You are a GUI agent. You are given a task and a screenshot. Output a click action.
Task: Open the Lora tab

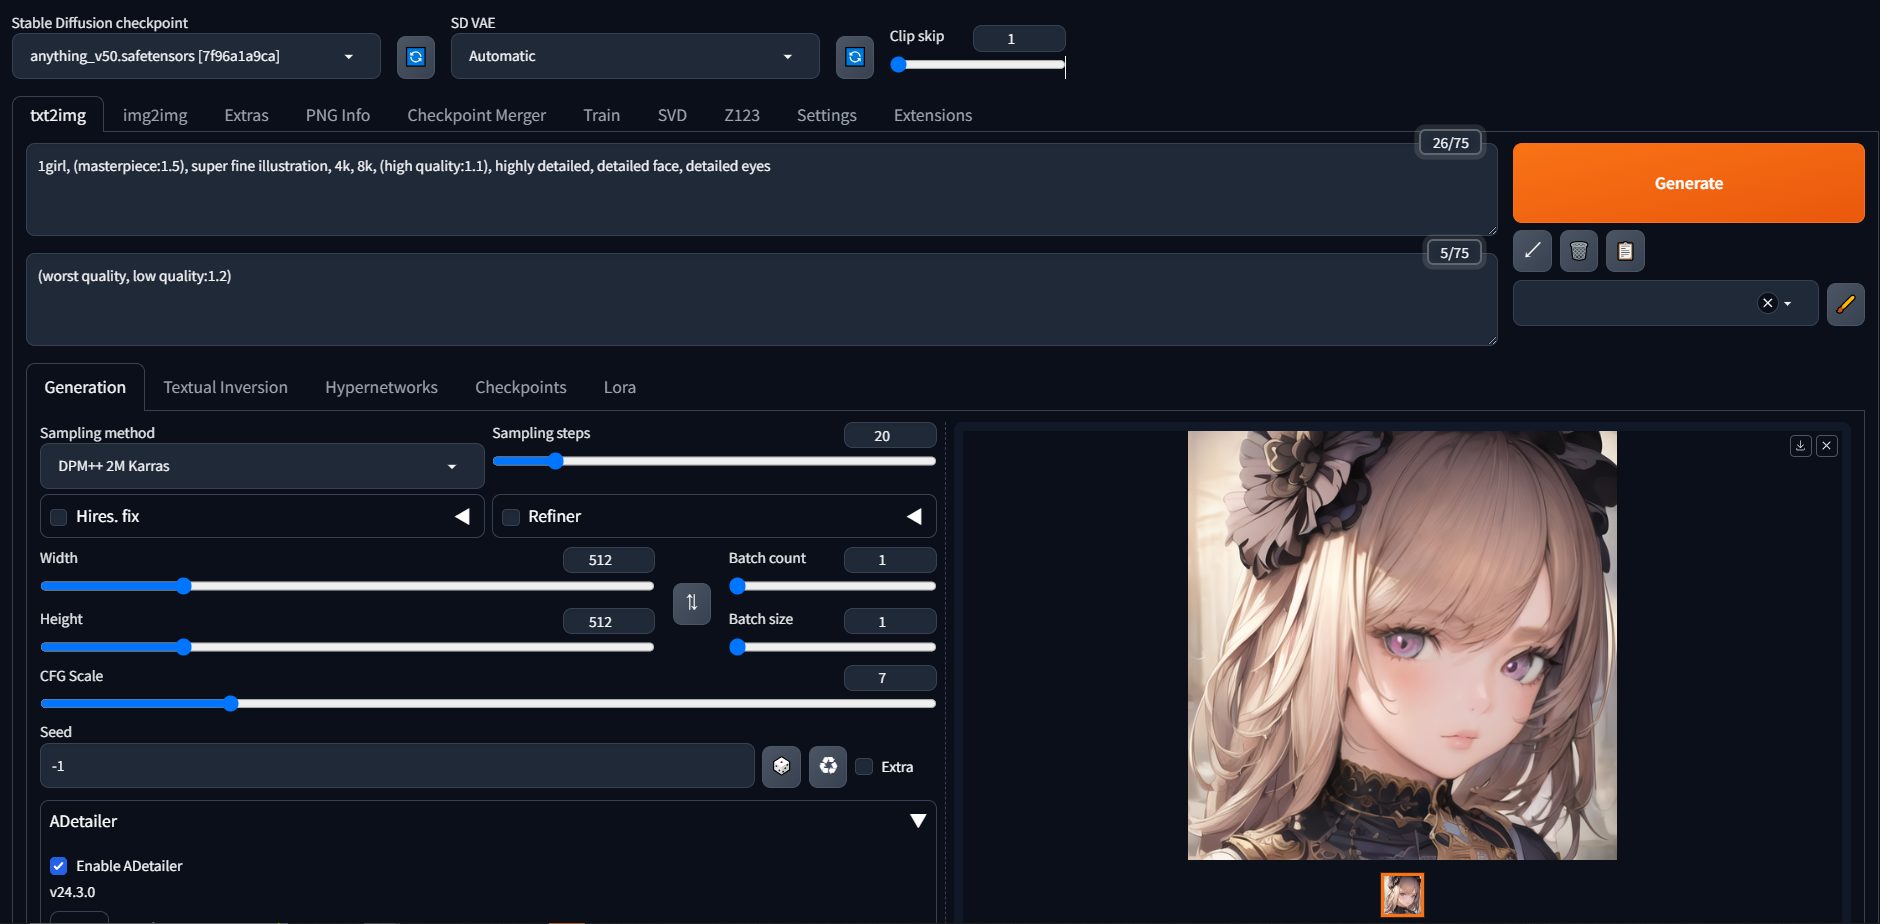[619, 388]
